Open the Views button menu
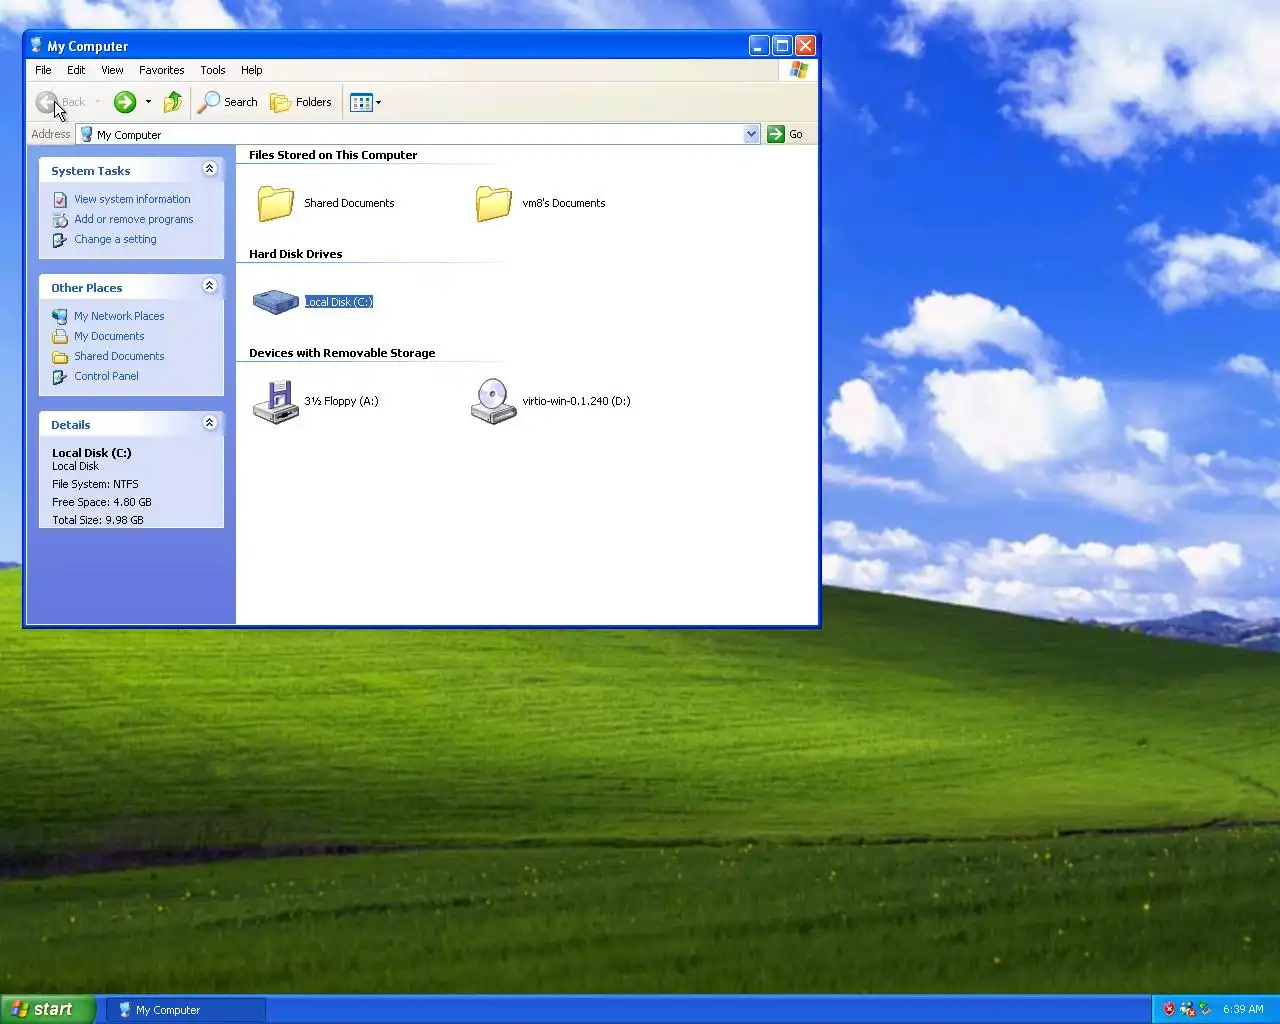Viewport: 1280px width, 1024px height. click(366, 102)
